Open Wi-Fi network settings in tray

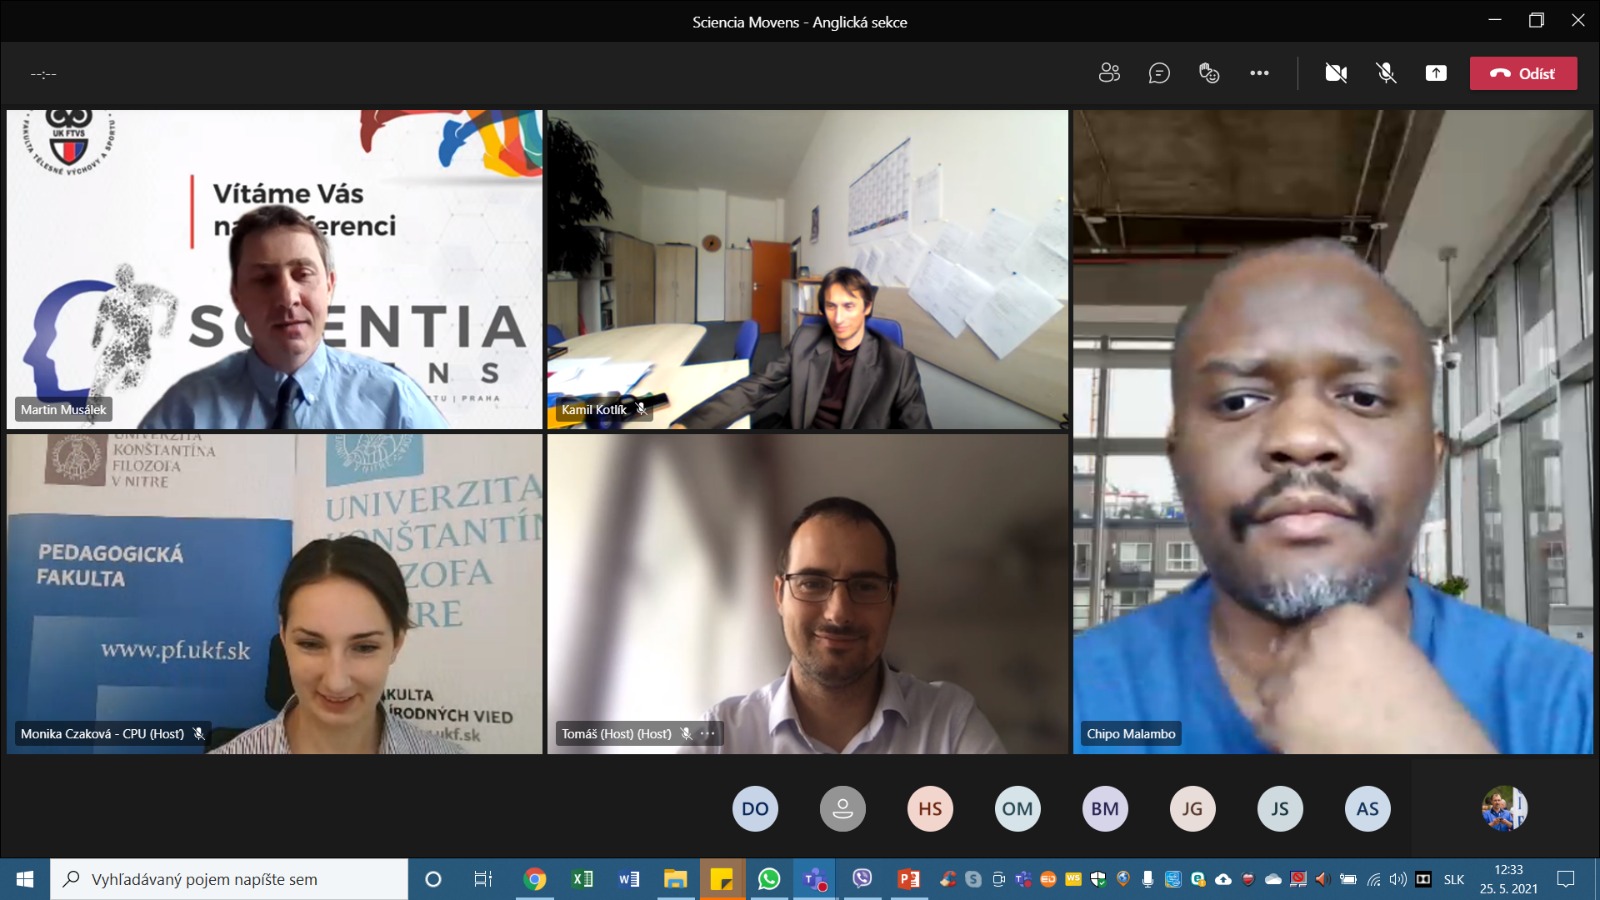click(1374, 879)
